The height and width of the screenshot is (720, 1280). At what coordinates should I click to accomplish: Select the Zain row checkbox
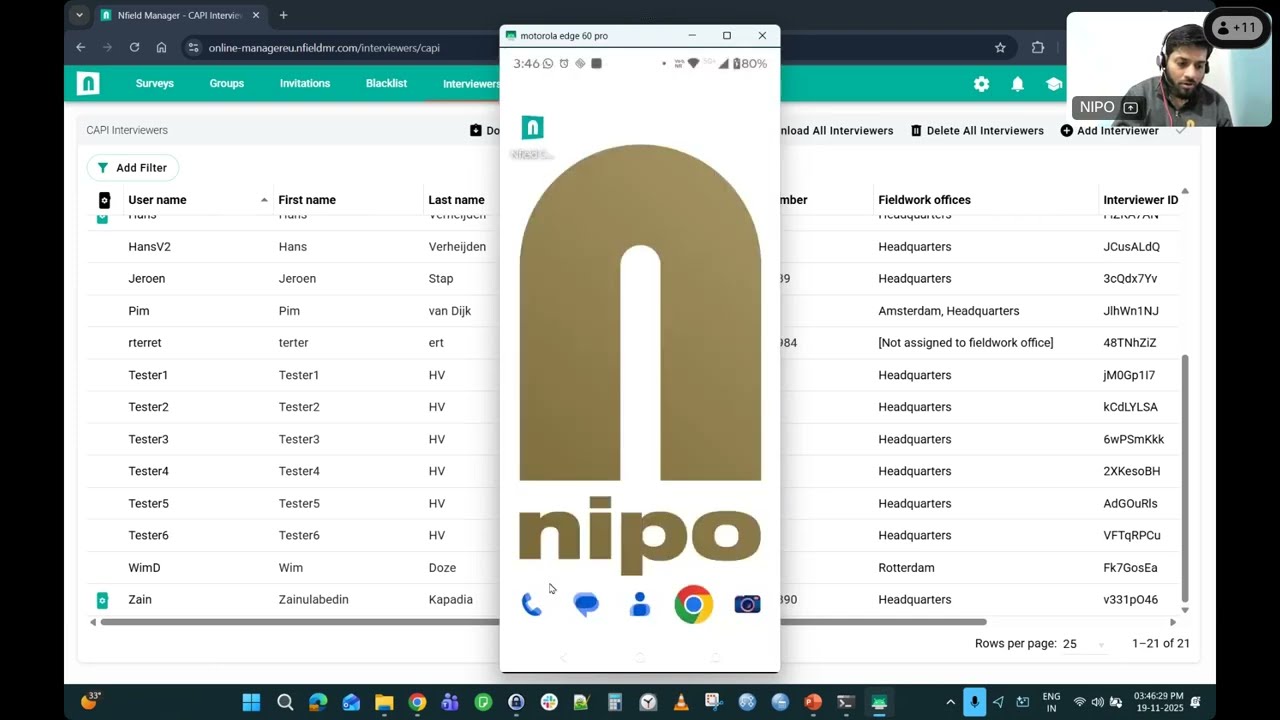click(x=102, y=599)
